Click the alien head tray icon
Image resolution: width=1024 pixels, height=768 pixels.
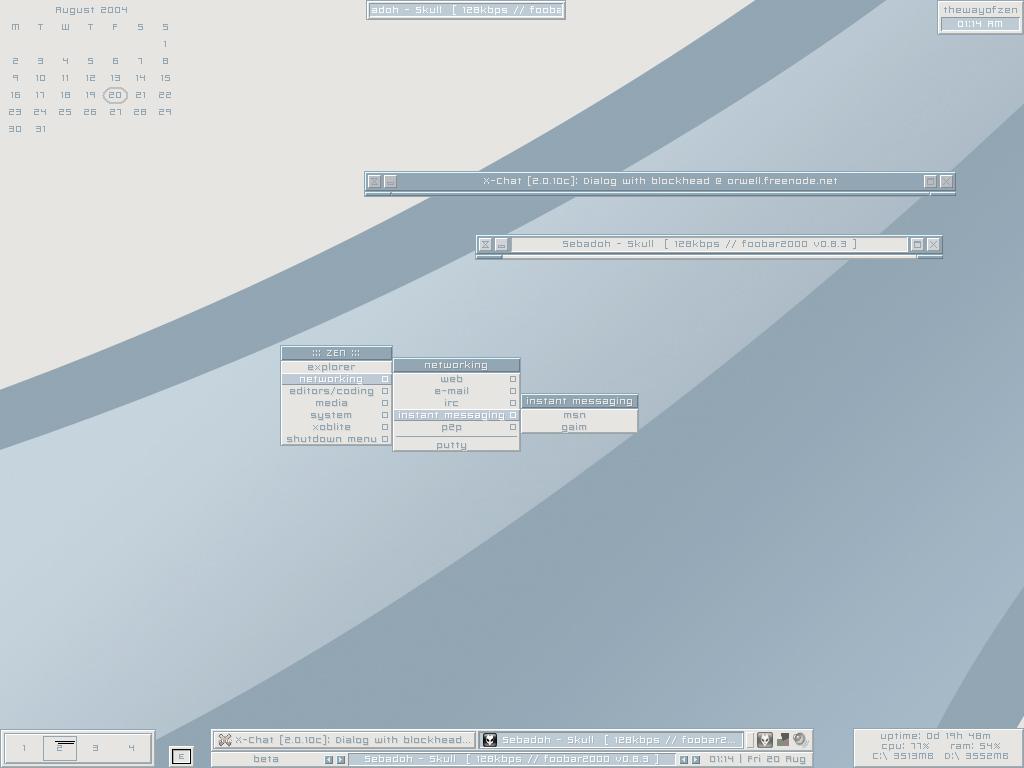click(765, 740)
